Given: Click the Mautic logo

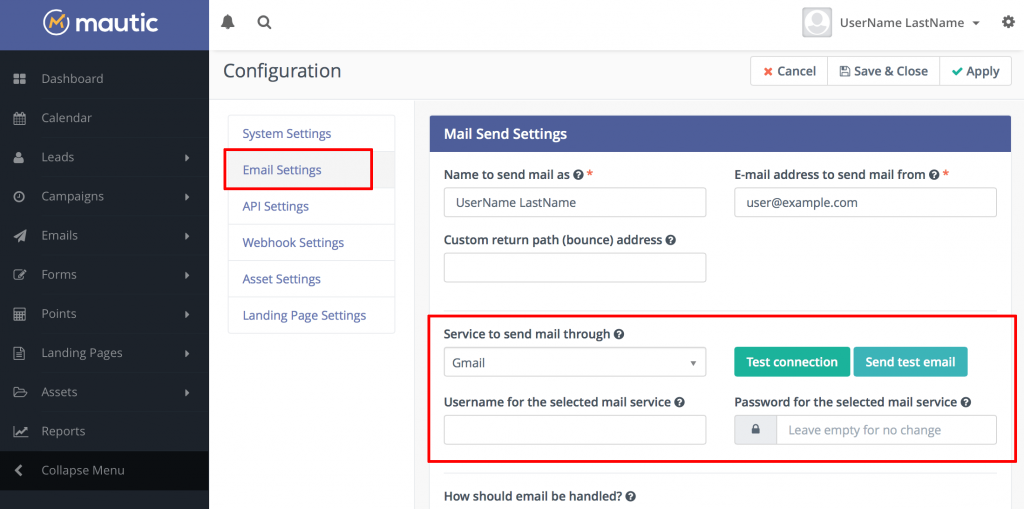Looking at the screenshot, I should click(101, 22).
